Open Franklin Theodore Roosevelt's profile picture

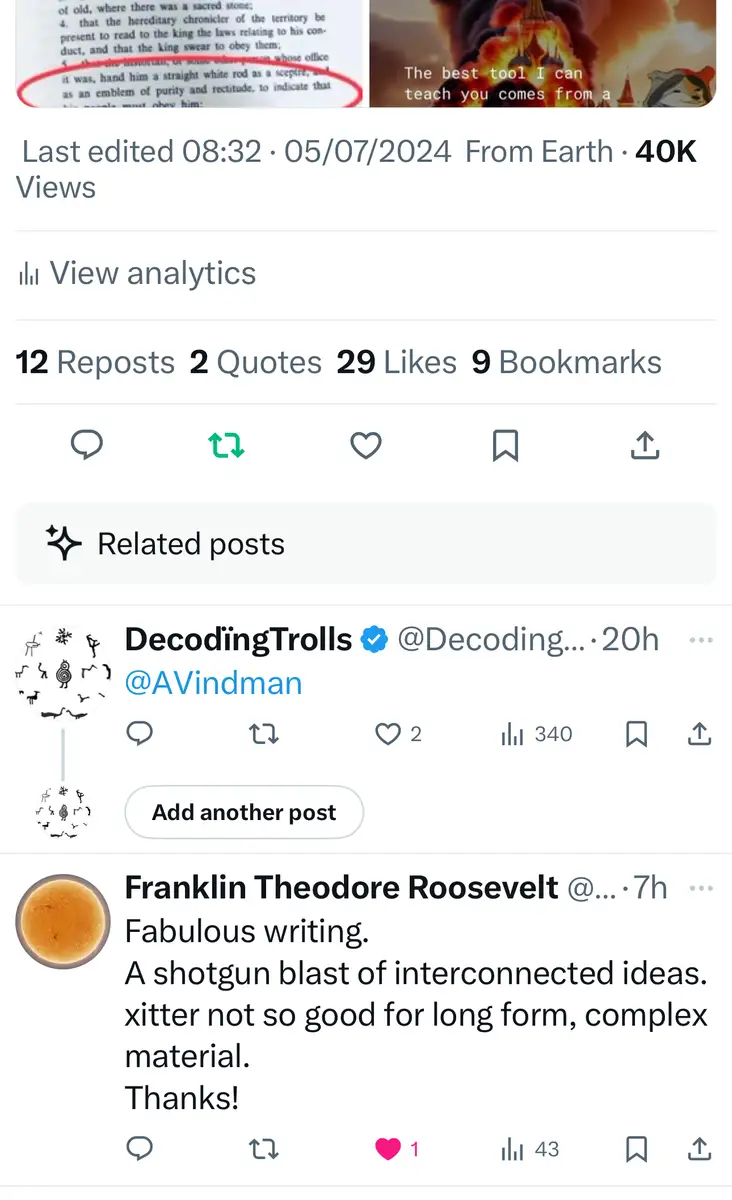pos(62,921)
